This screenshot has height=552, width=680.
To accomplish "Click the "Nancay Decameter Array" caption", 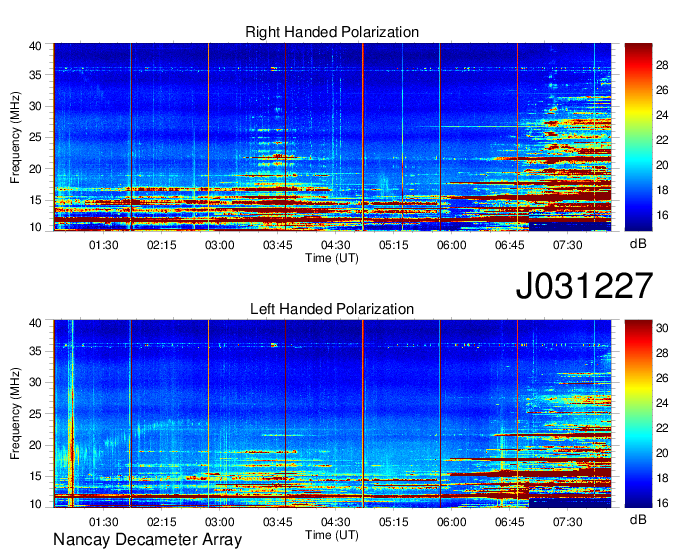I will (x=147, y=539).
